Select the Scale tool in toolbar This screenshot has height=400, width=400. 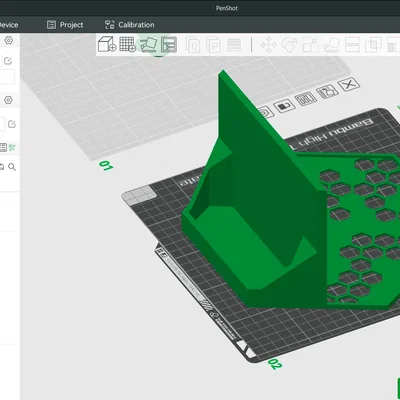(310, 45)
